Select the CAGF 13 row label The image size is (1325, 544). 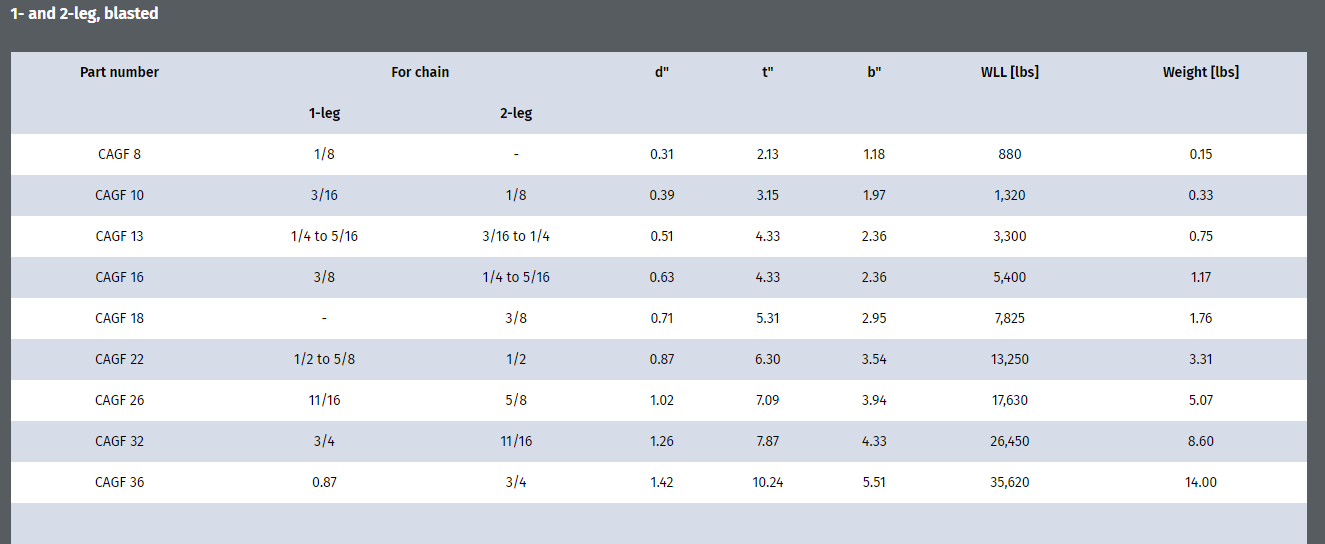(x=119, y=236)
